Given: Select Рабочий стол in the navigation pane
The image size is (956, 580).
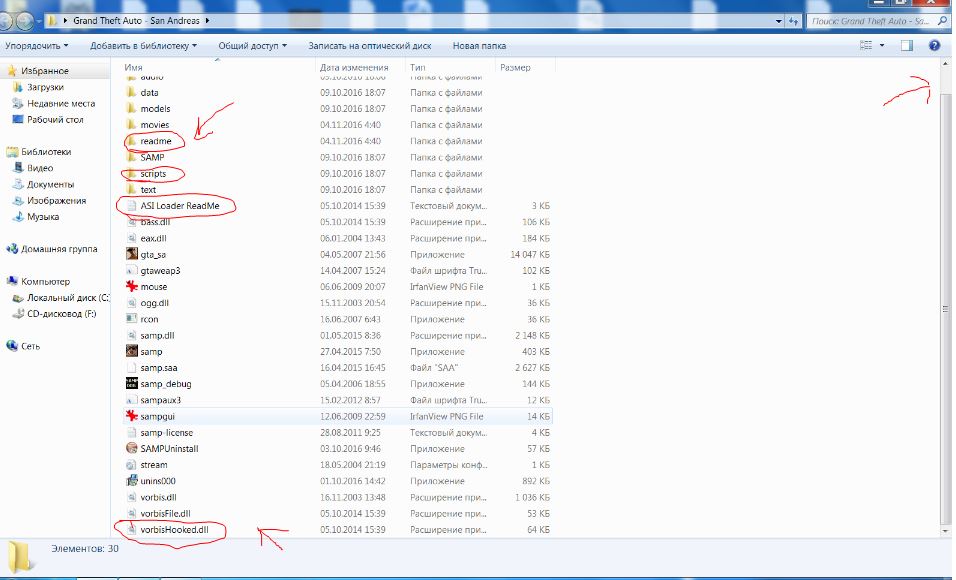Looking at the screenshot, I should pyautogui.click(x=55, y=120).
